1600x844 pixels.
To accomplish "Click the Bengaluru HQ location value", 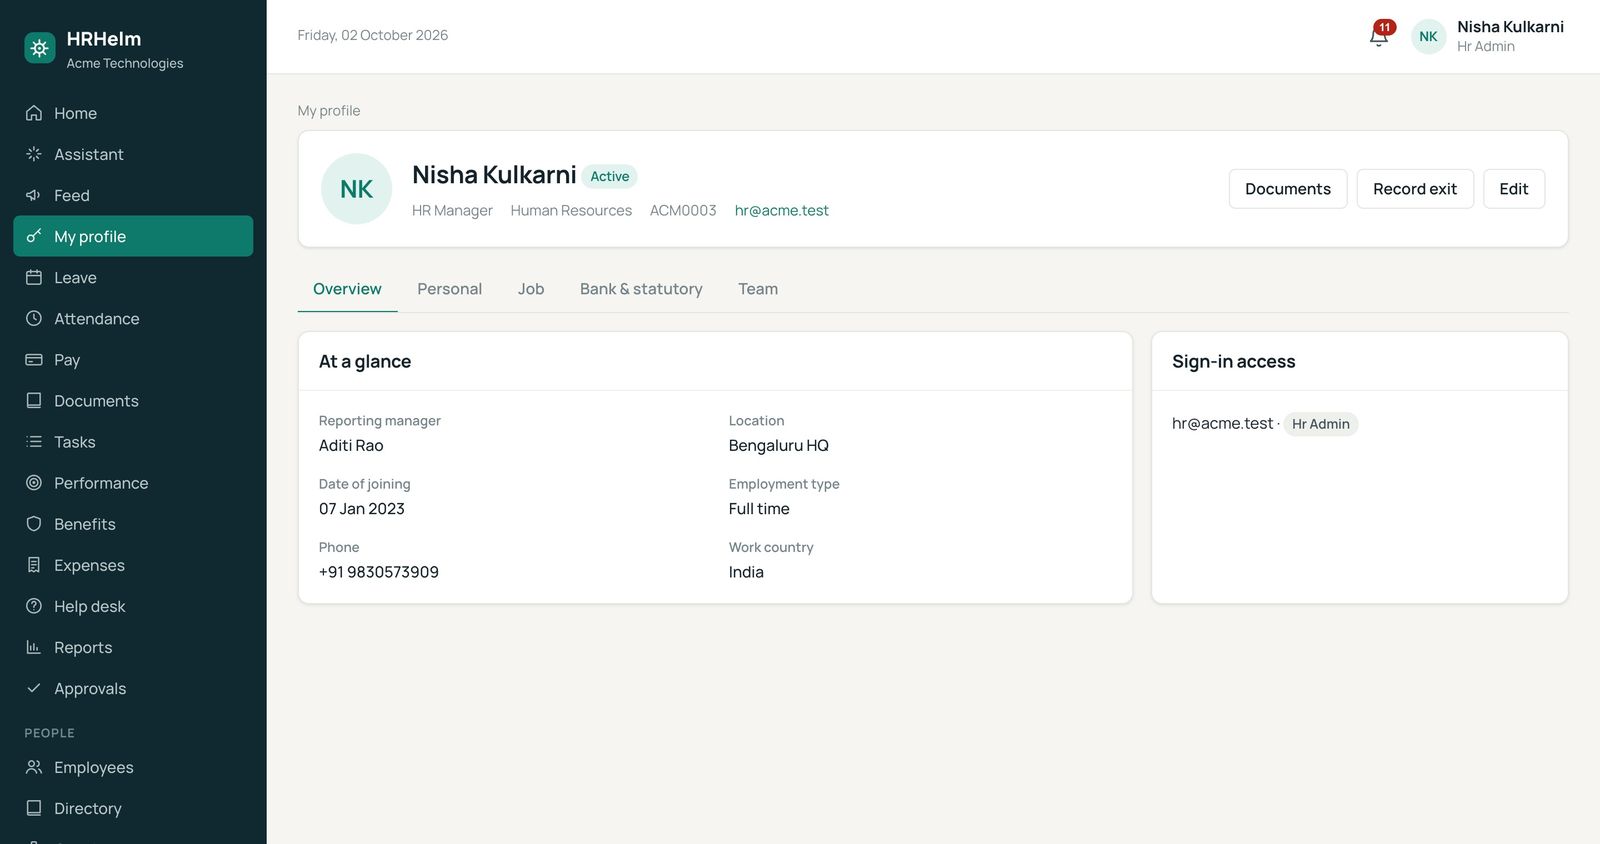I will (x=779, y=446).
